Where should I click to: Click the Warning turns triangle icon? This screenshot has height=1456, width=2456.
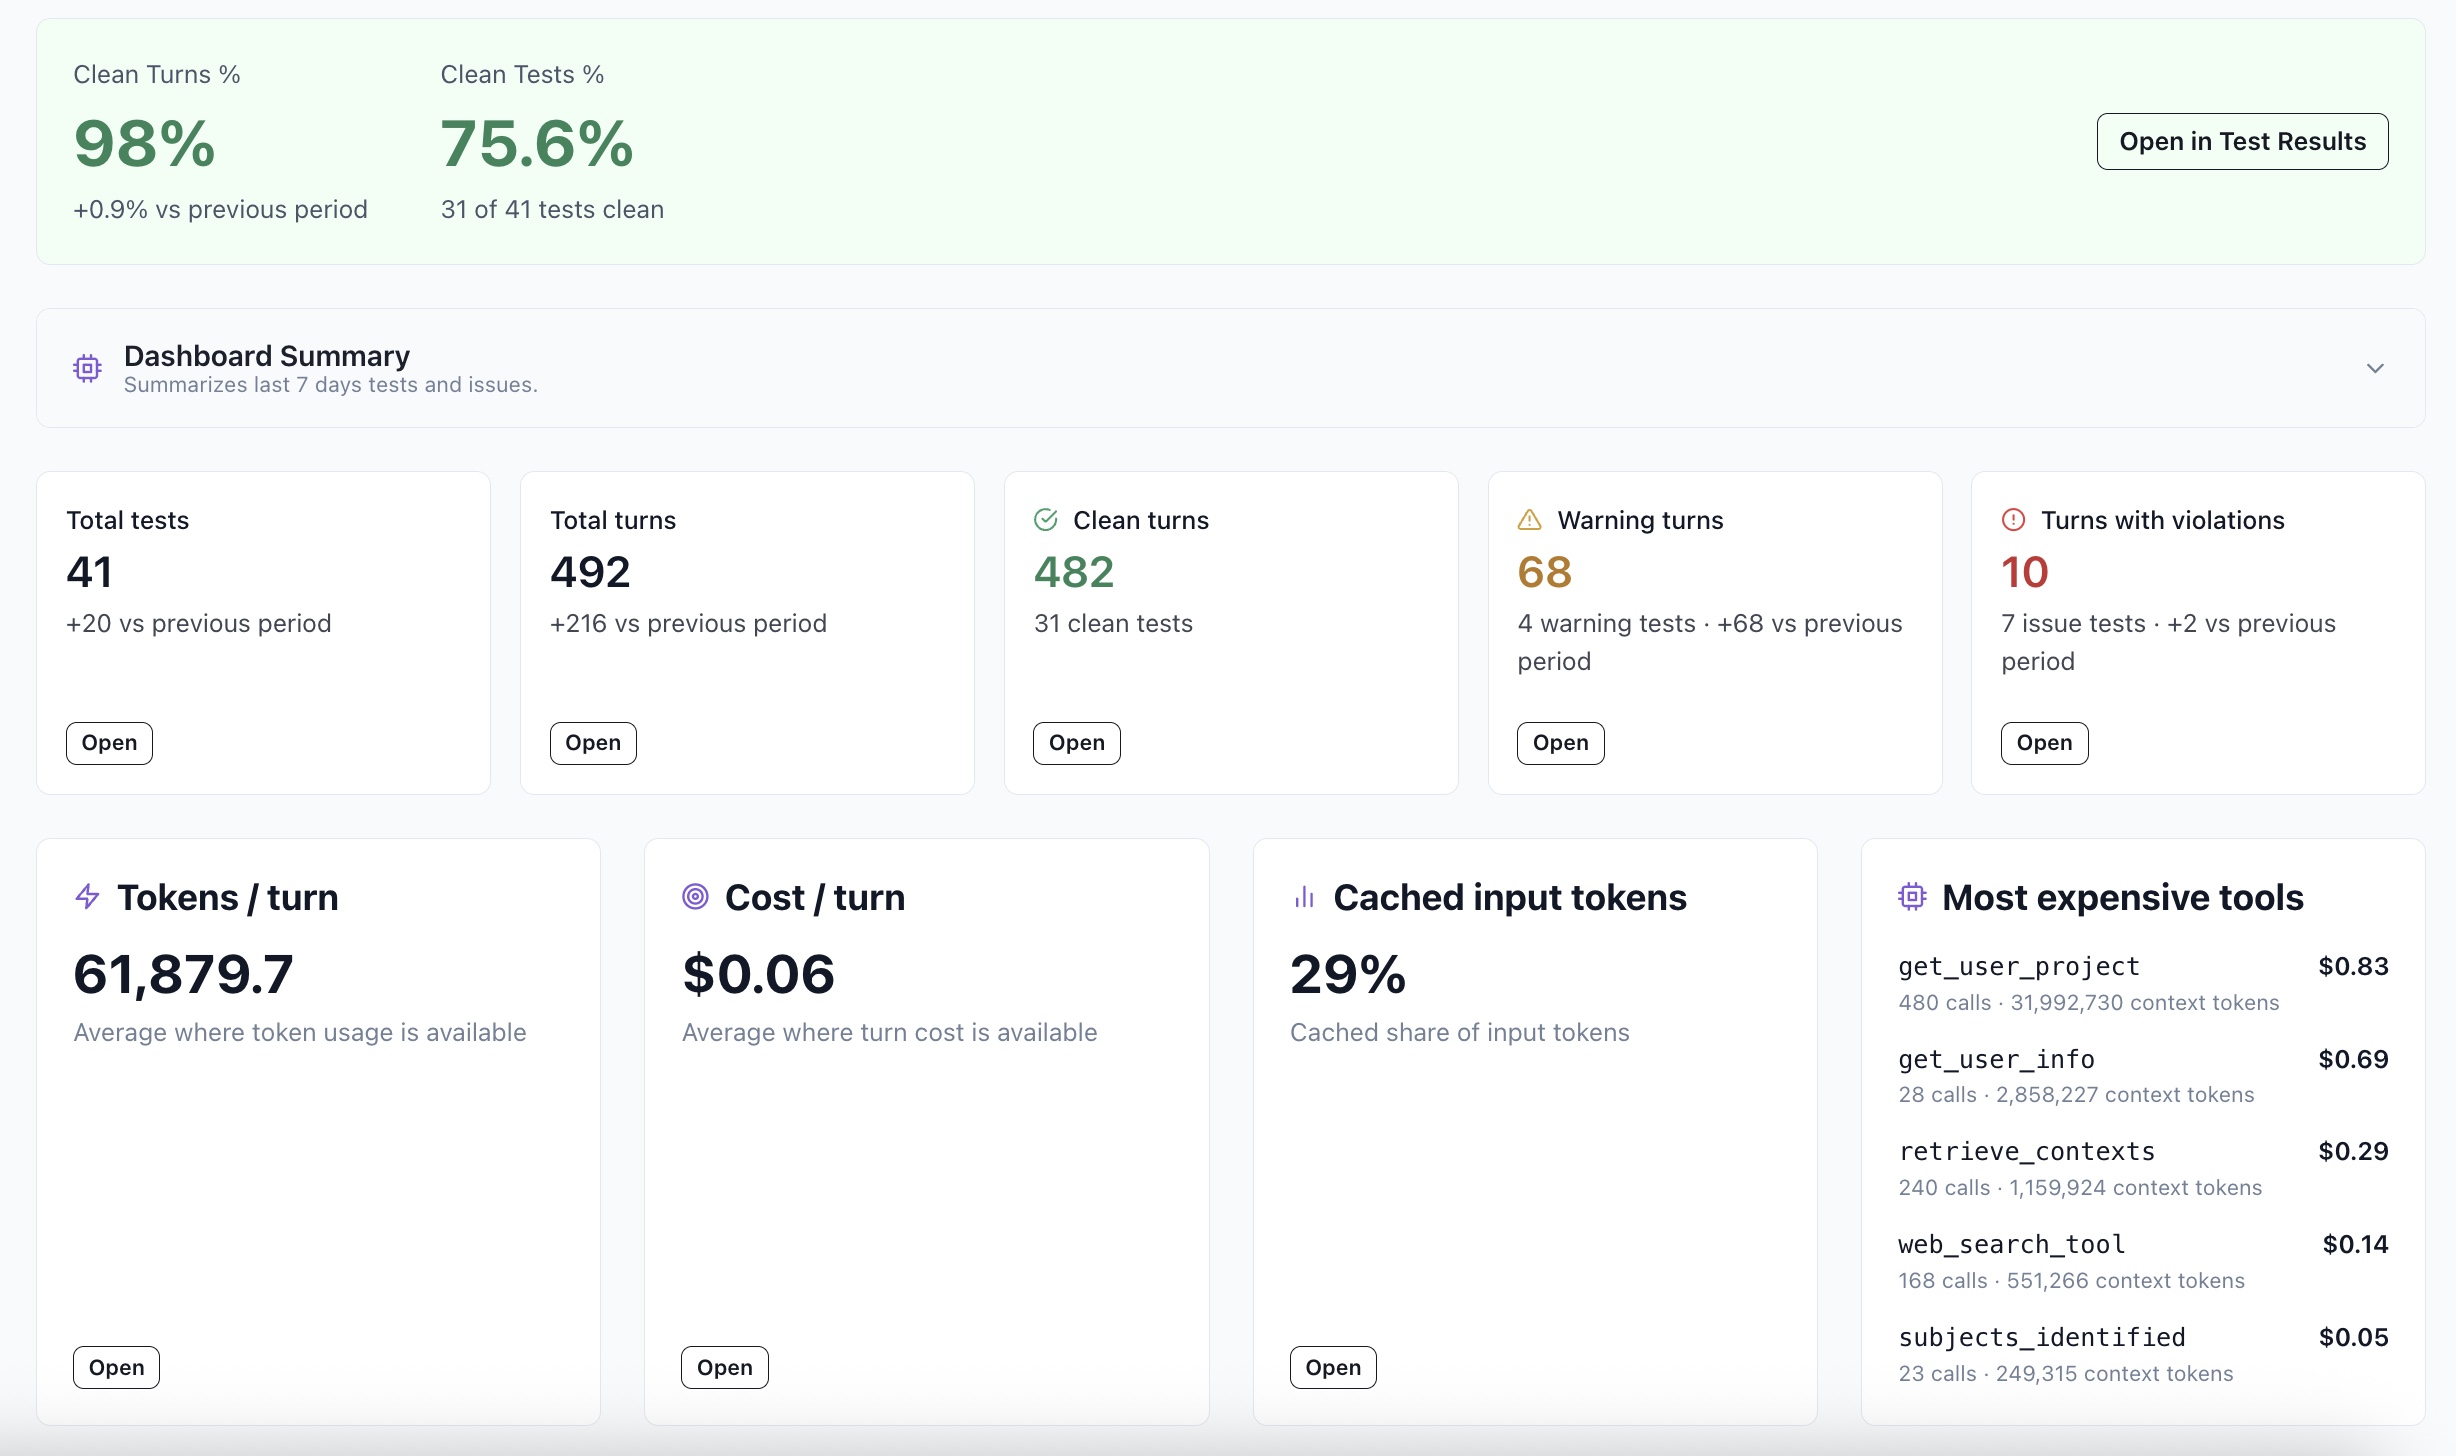pos(1530,520)
